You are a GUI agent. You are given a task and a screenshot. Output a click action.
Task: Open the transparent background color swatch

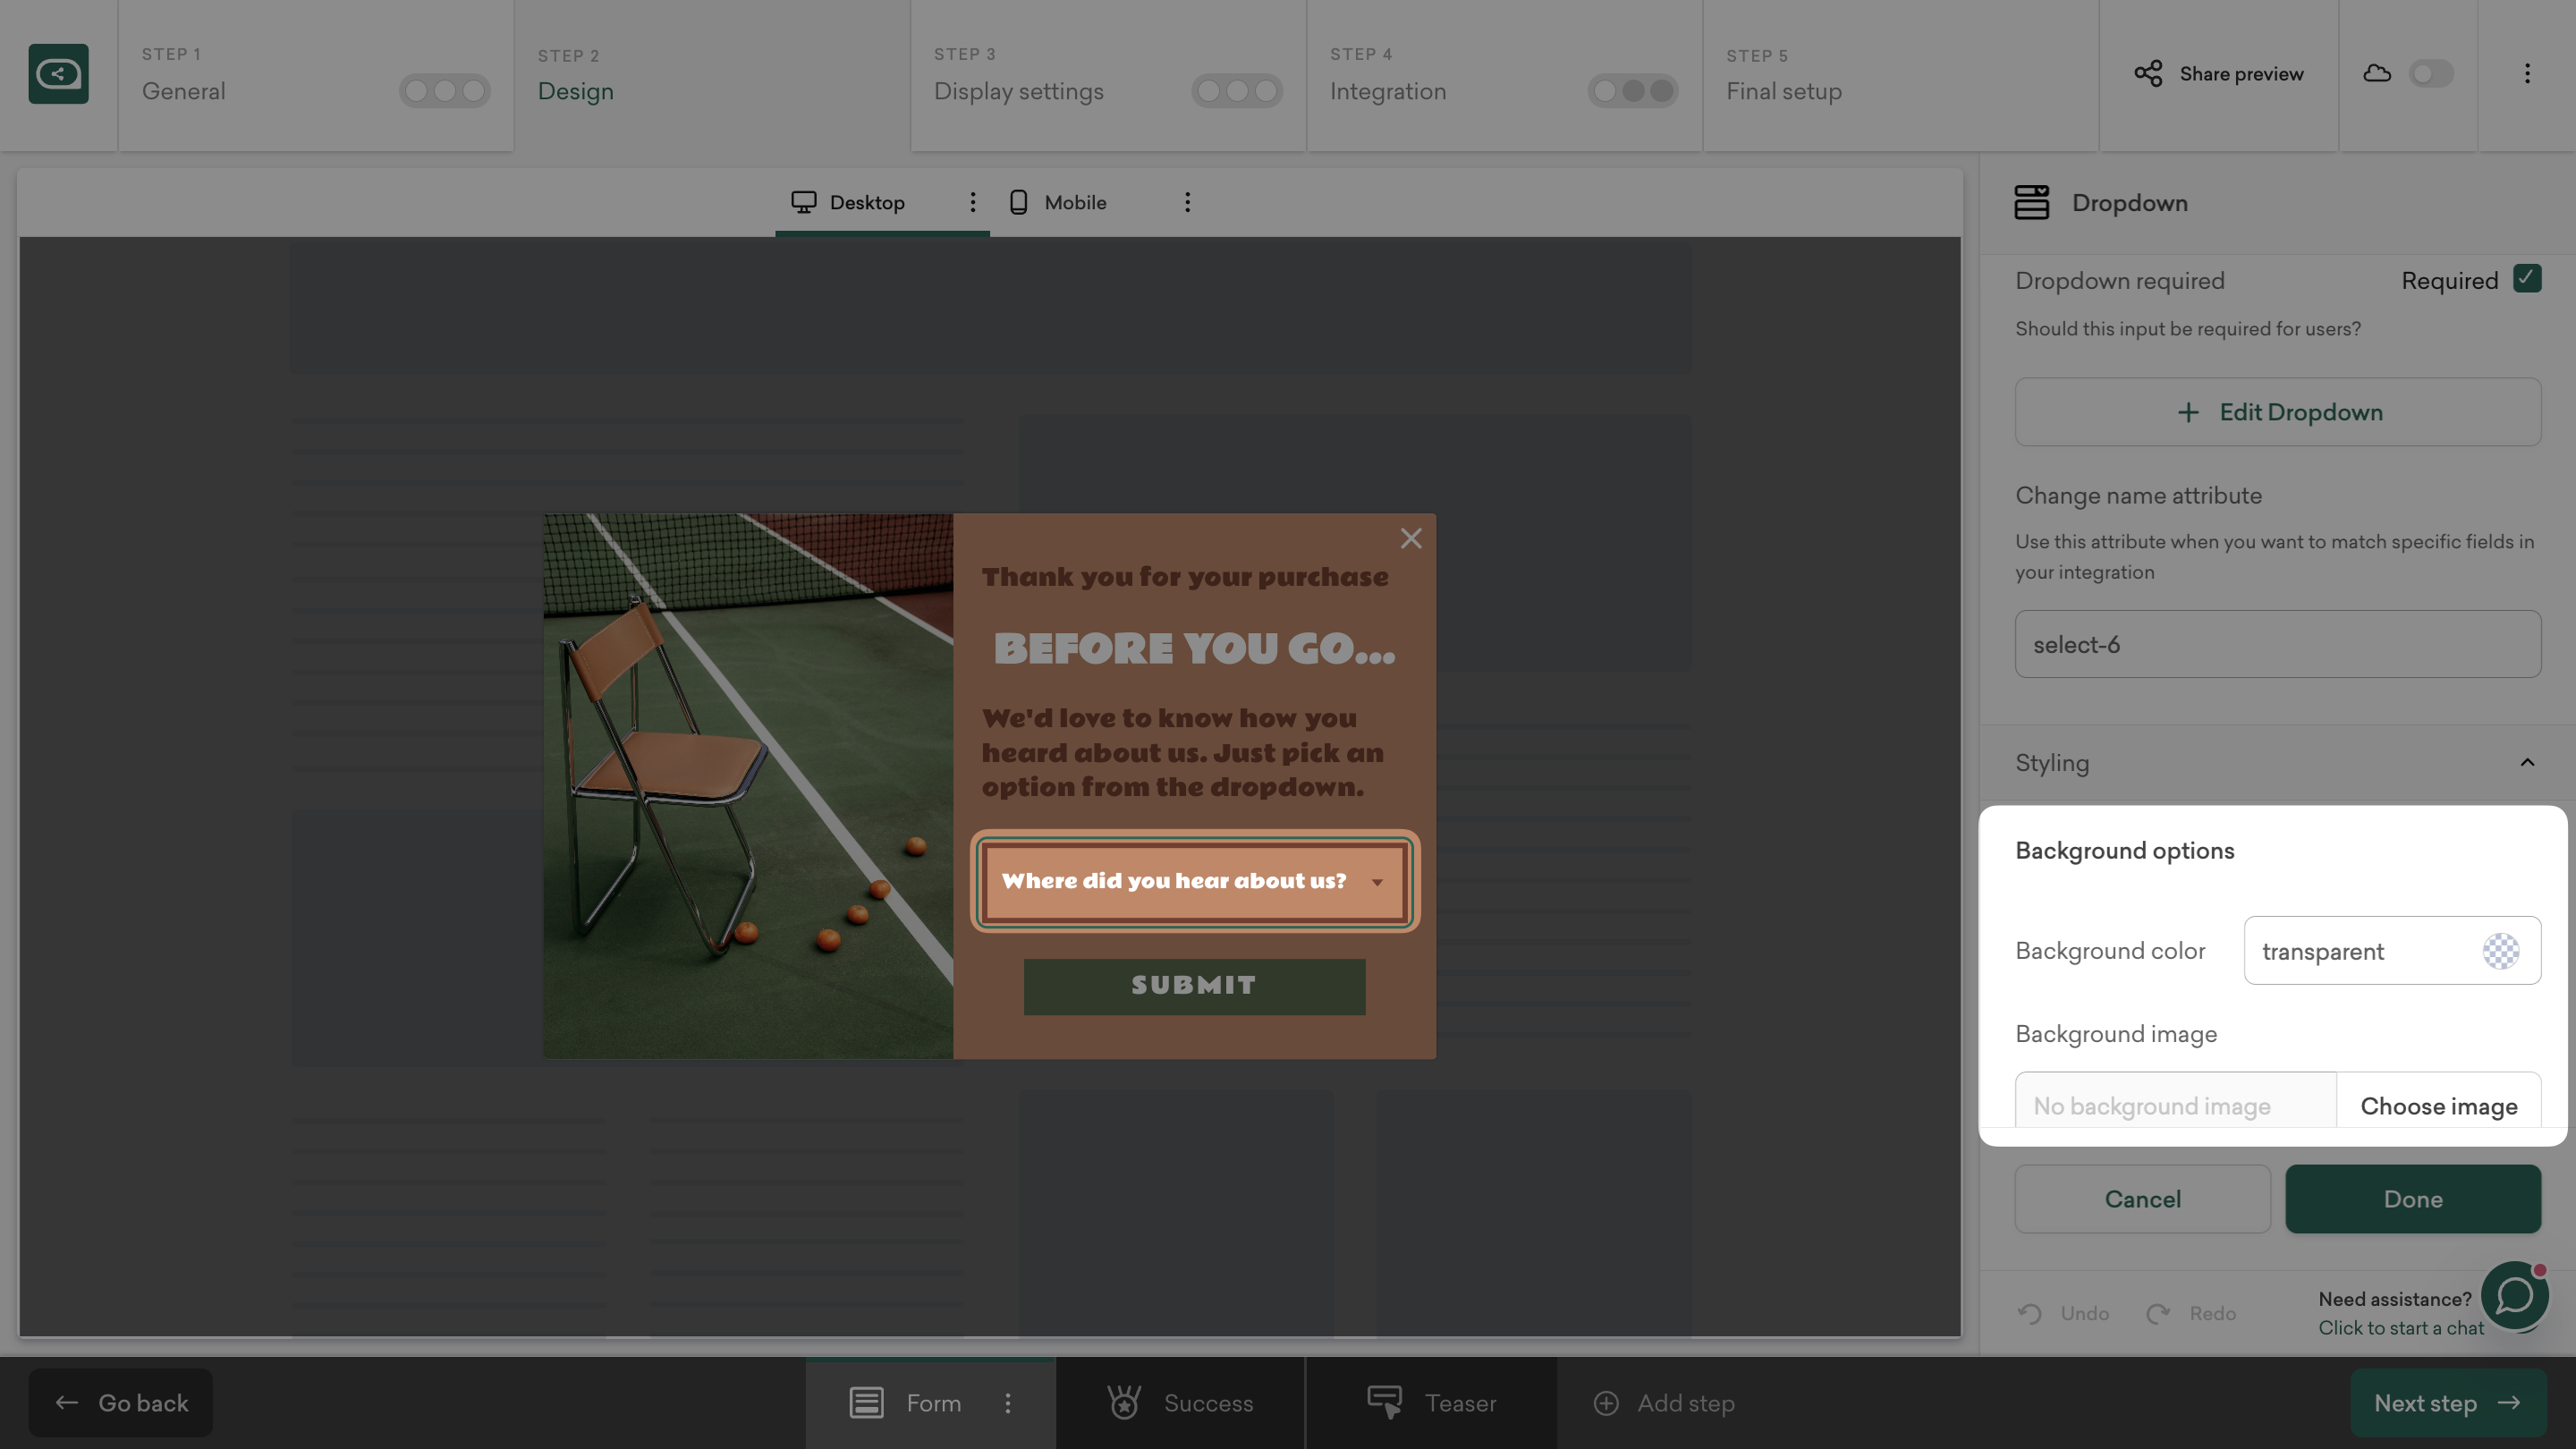pyautogui.click(x=2500, y=951)
